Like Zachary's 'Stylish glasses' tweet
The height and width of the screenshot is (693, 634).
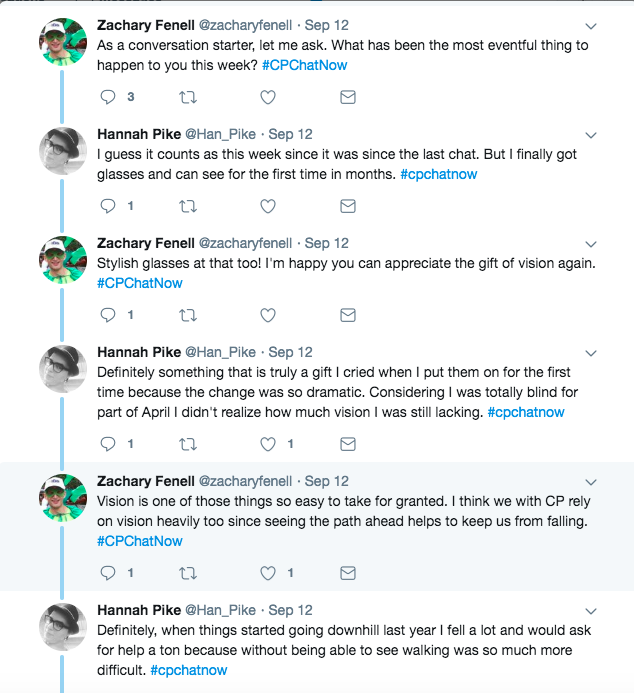(268, 315)
